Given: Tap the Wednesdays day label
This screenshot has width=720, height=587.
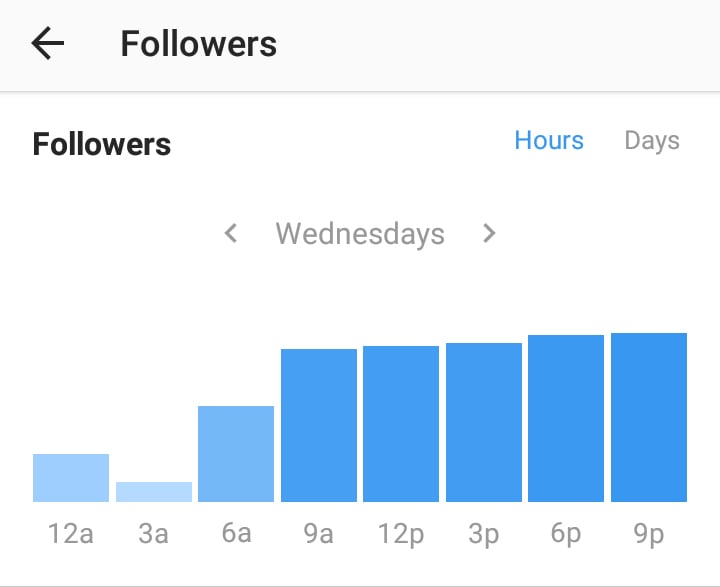Looking at the screenshot, I should pyautogui.click(x=360, y=234).
